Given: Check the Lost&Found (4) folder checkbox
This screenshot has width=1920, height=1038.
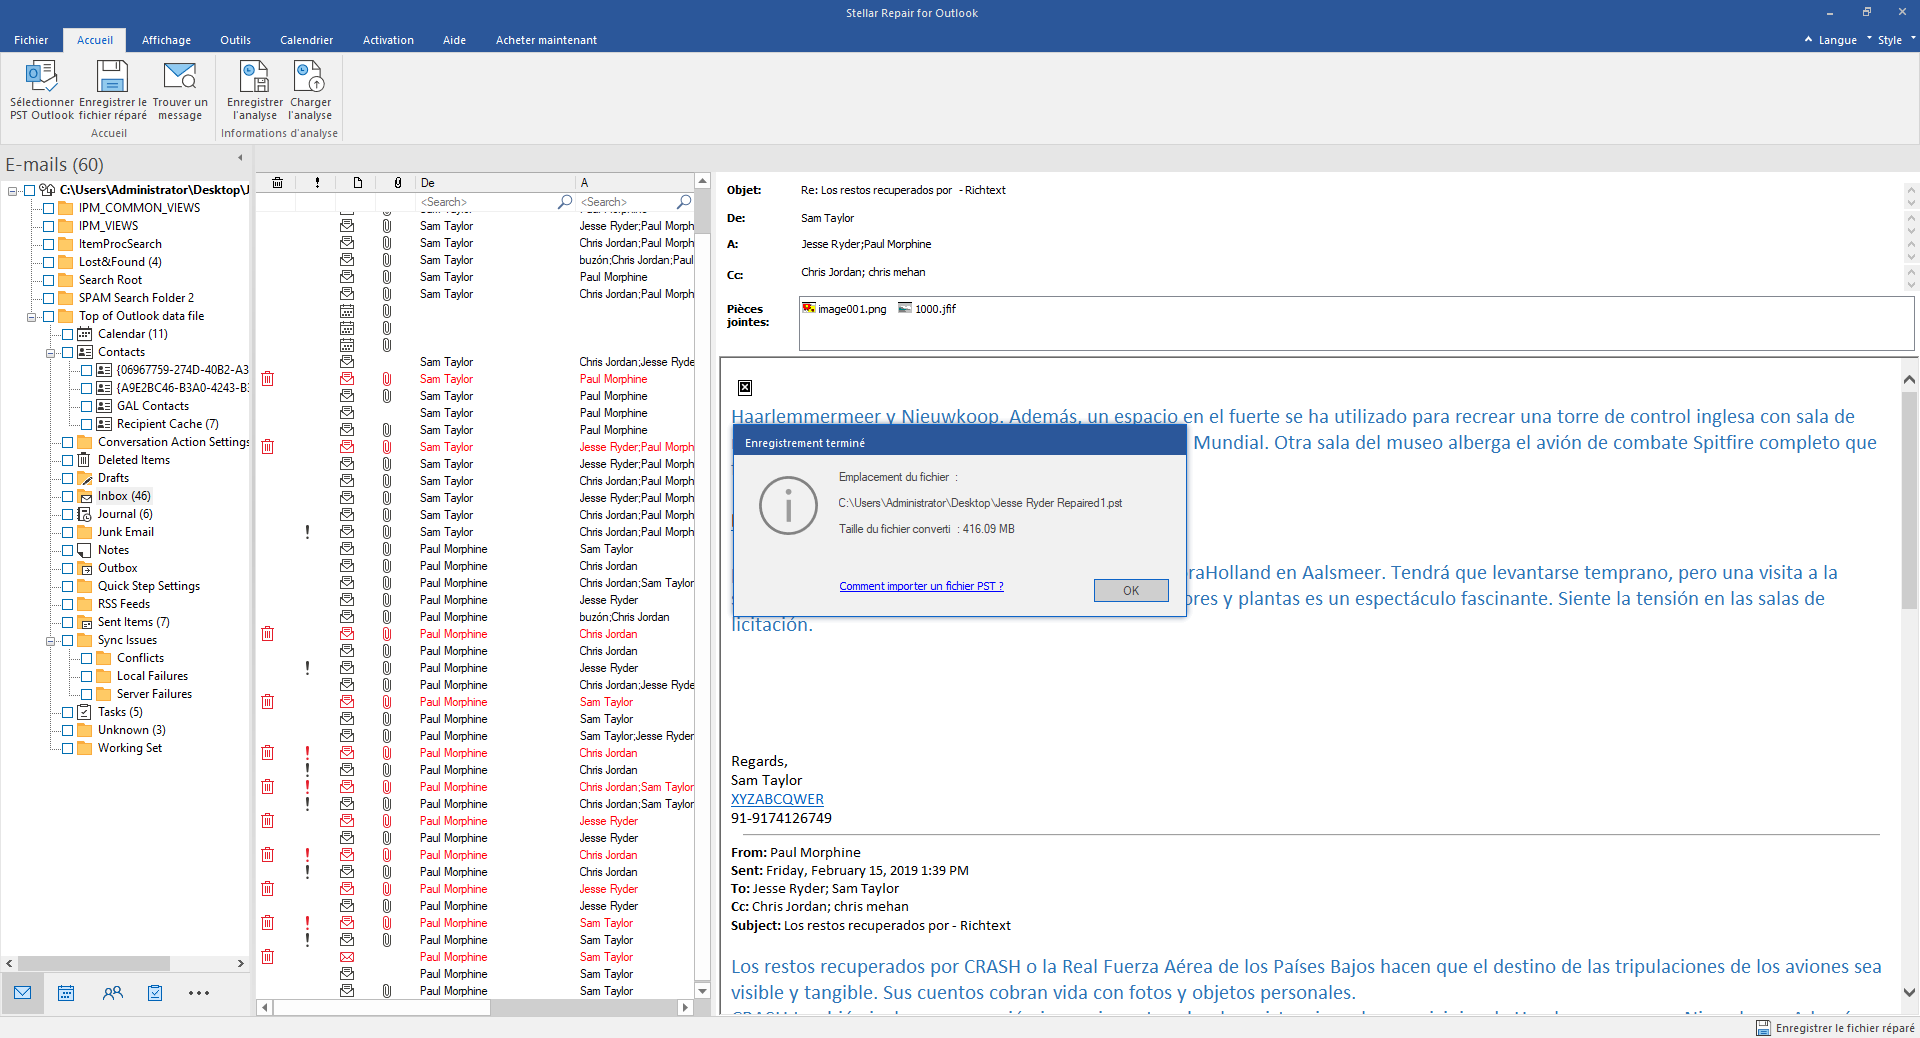Looking at the screenshot, I should click(48, 262).
